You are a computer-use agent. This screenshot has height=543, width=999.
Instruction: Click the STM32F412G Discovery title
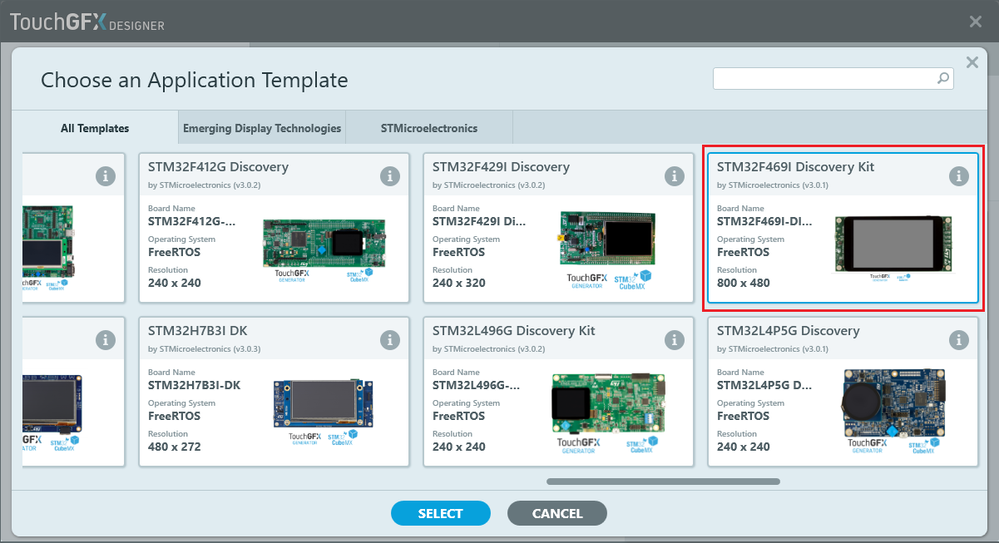218,167
